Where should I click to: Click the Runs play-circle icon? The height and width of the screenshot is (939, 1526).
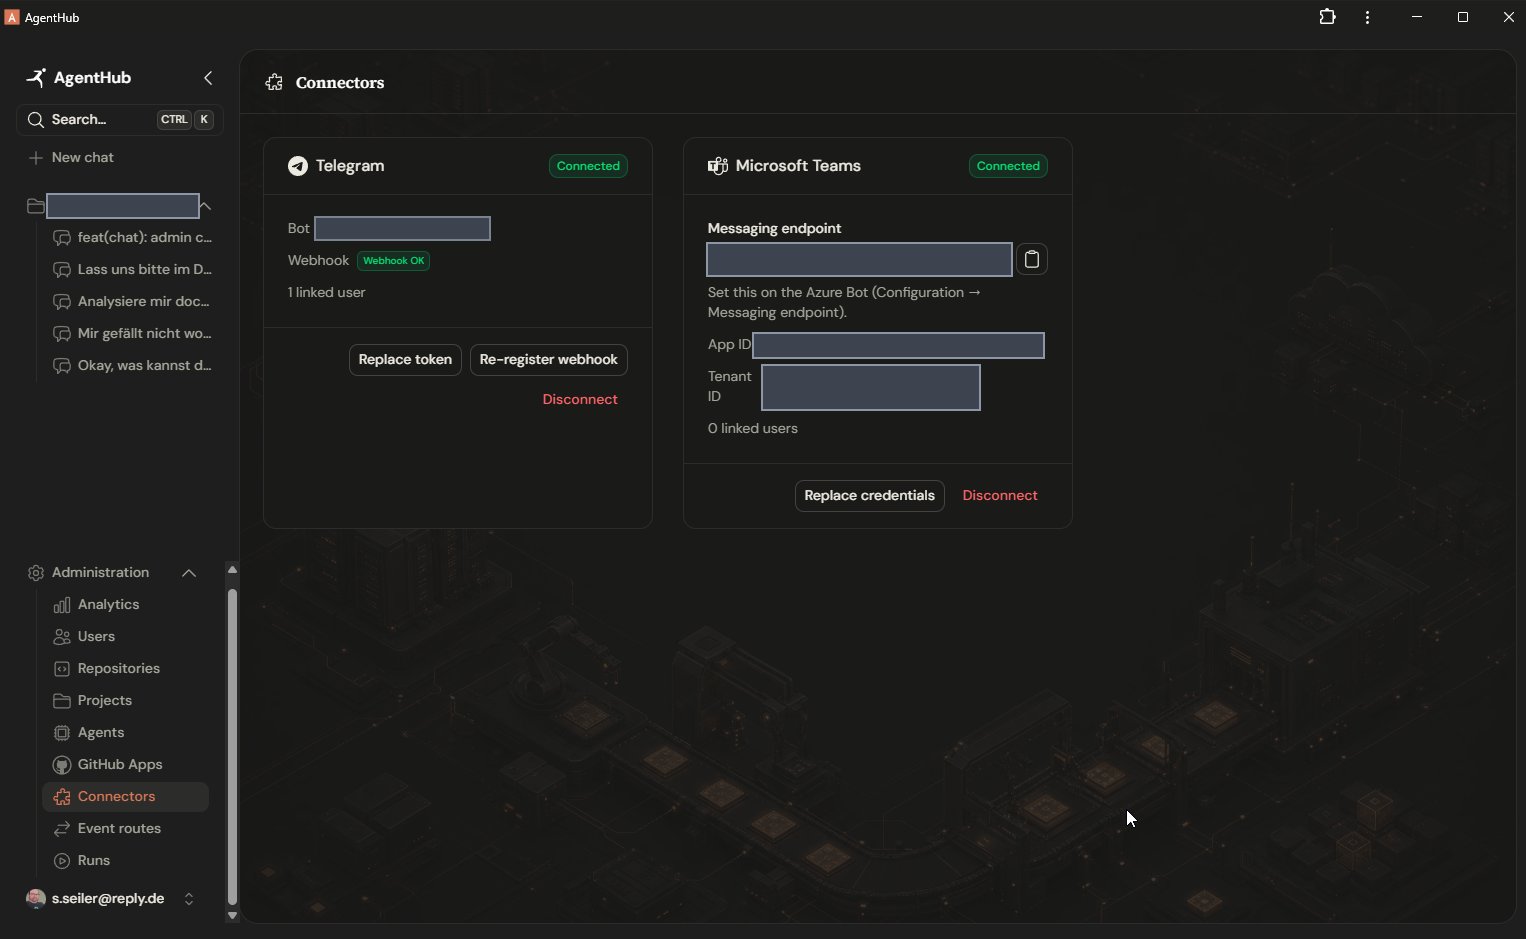(62, 861)
